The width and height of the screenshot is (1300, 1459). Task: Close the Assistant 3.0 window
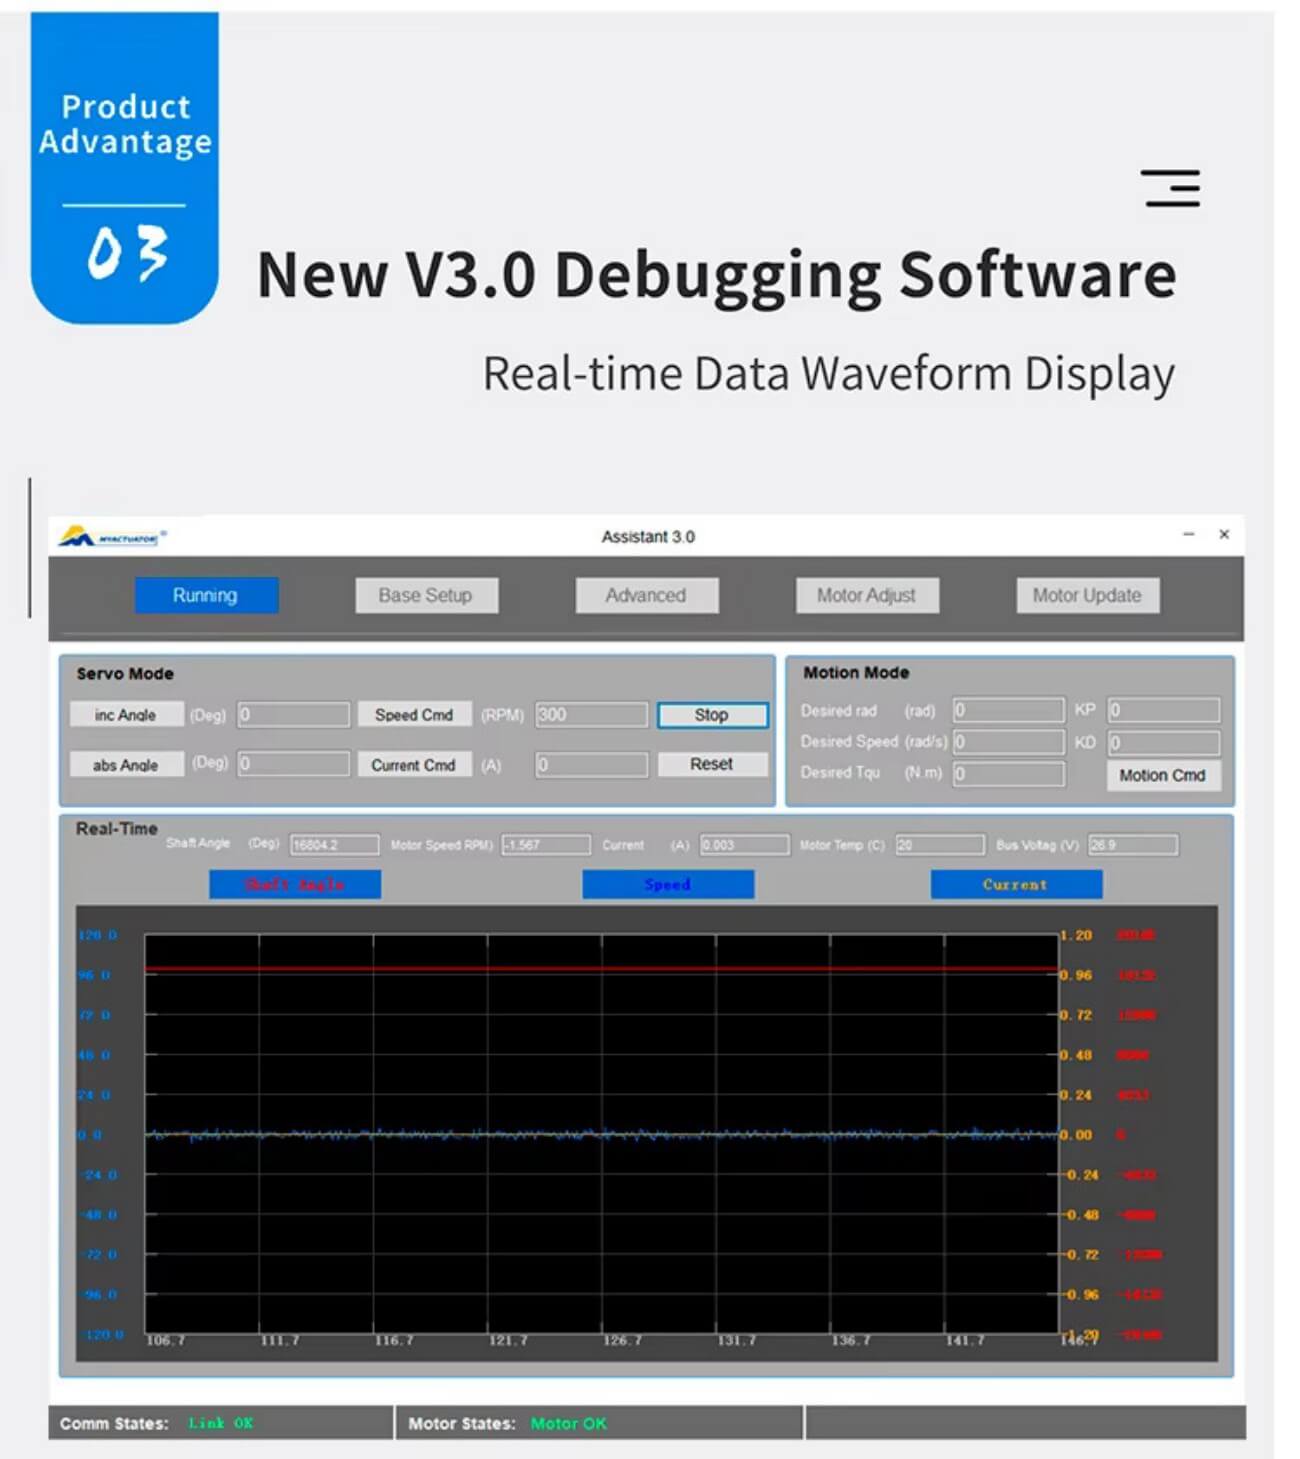pos(1224,534)
